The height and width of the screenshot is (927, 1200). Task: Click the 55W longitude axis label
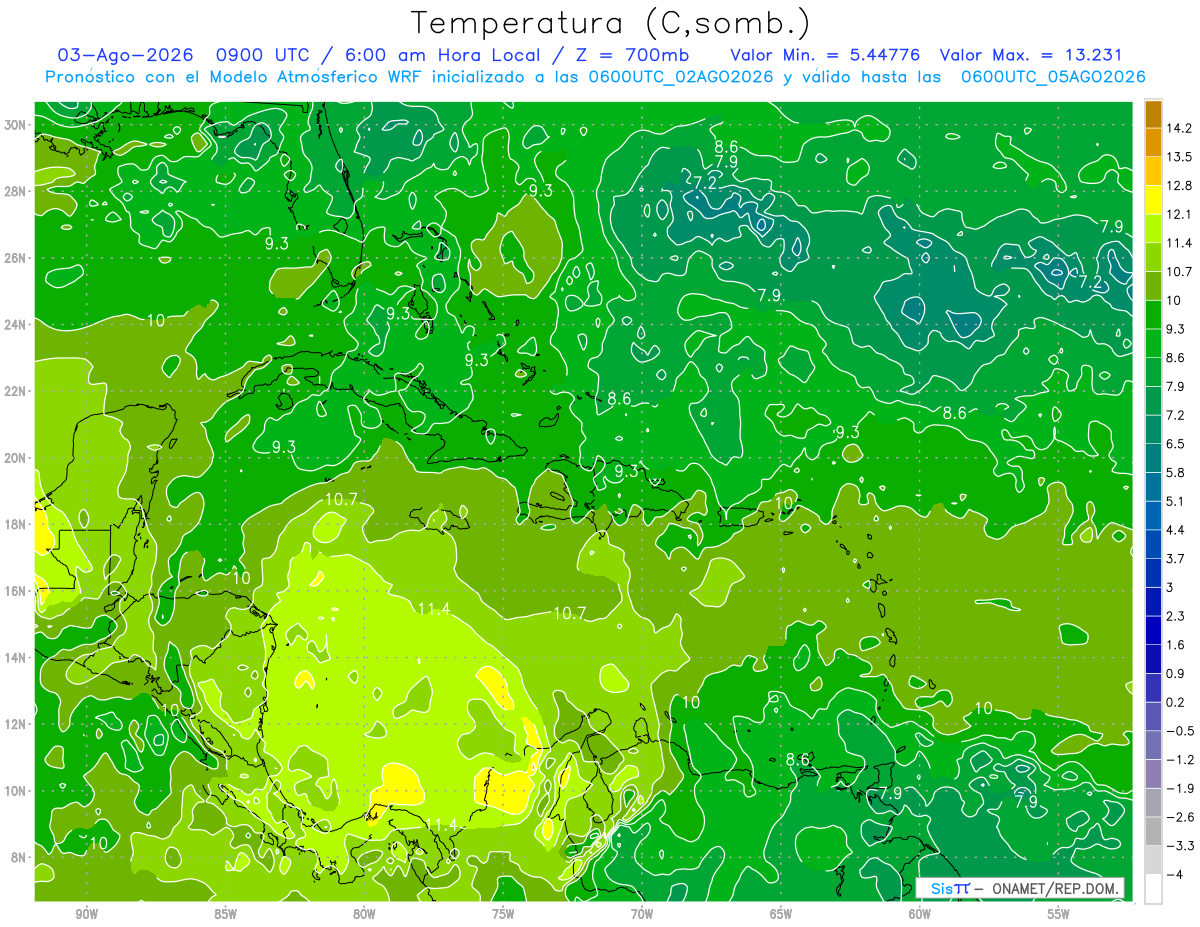coord(1059,914)
